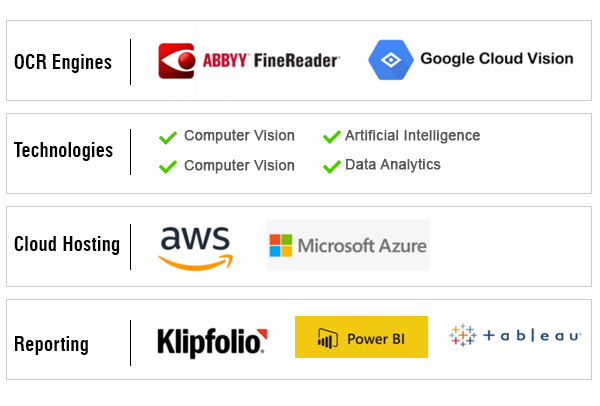Select the Google Cloud Vision hexagon icon

coord(391,60)
